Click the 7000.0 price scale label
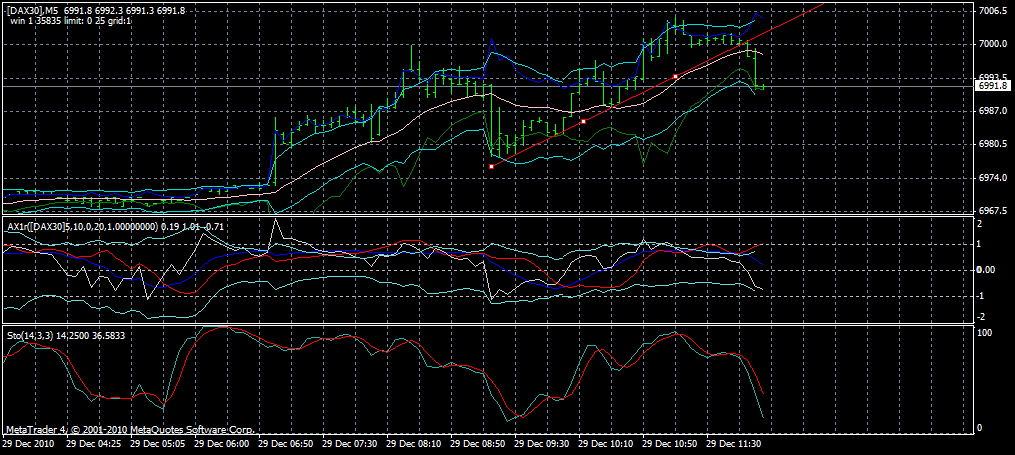Viewport: 1015px width, 455px height. pos(991,44)
